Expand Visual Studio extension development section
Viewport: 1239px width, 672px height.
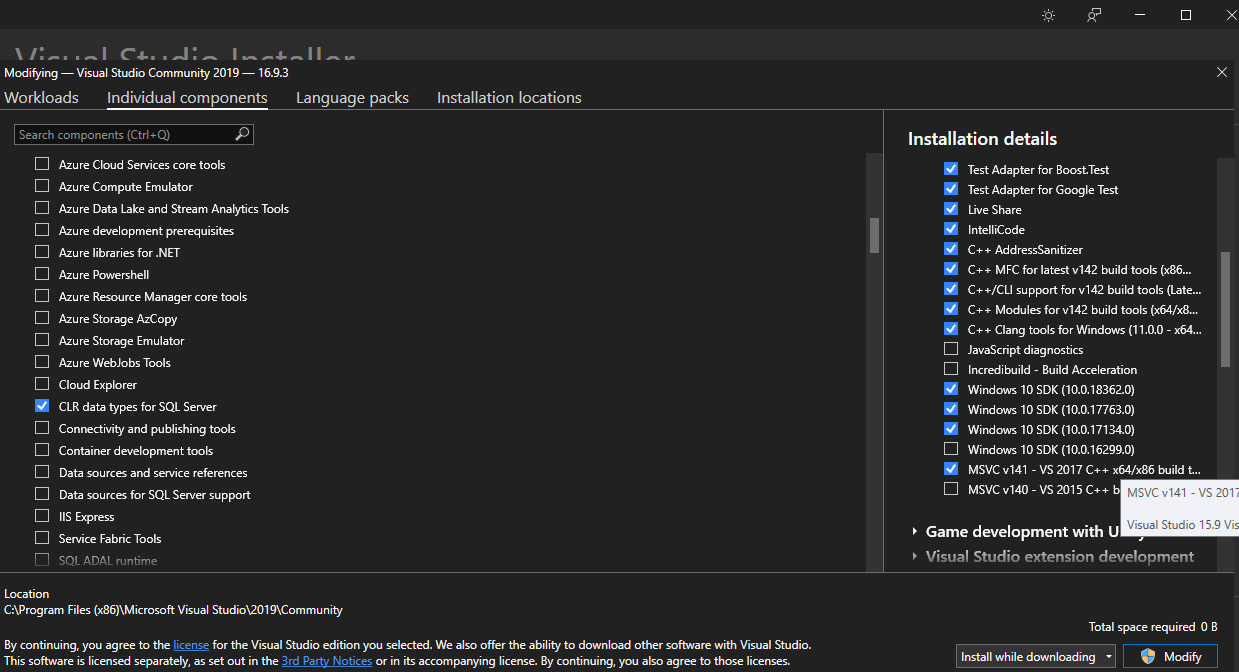[x=916, y=556]
